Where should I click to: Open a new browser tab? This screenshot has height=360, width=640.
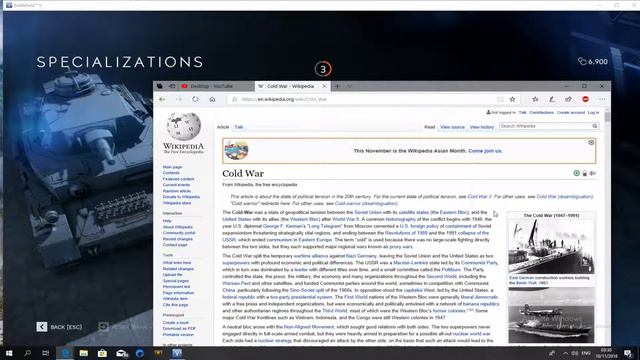[337, 86]
